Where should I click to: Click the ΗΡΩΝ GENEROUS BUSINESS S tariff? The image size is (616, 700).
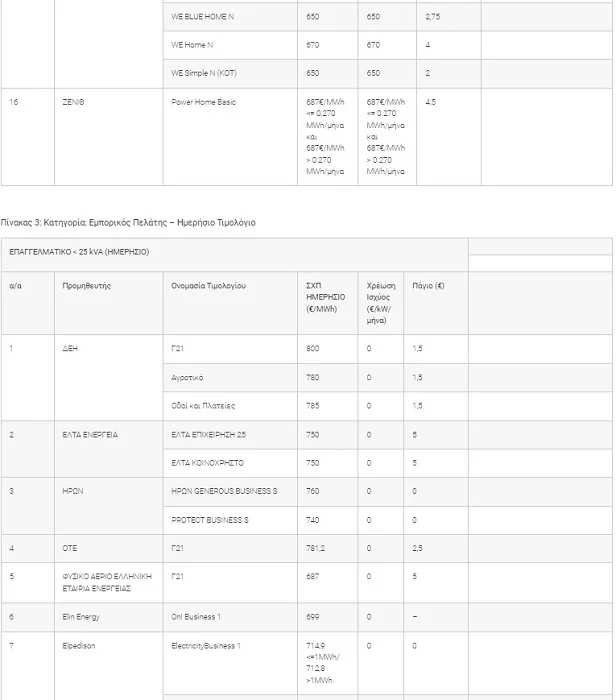click(x=224, y=491)
